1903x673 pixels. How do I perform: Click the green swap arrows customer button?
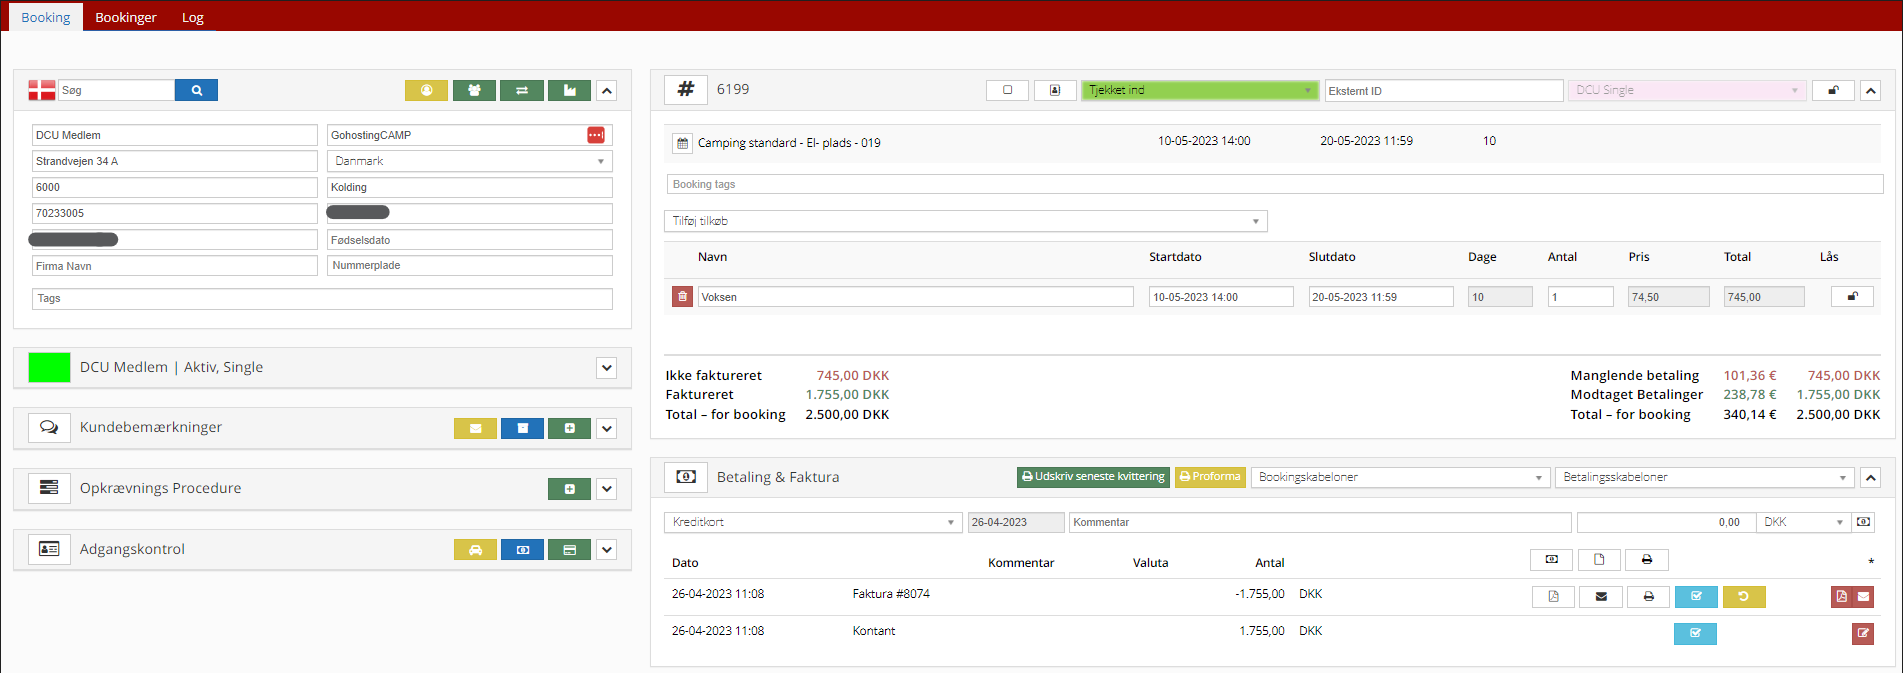click(522, 90)
